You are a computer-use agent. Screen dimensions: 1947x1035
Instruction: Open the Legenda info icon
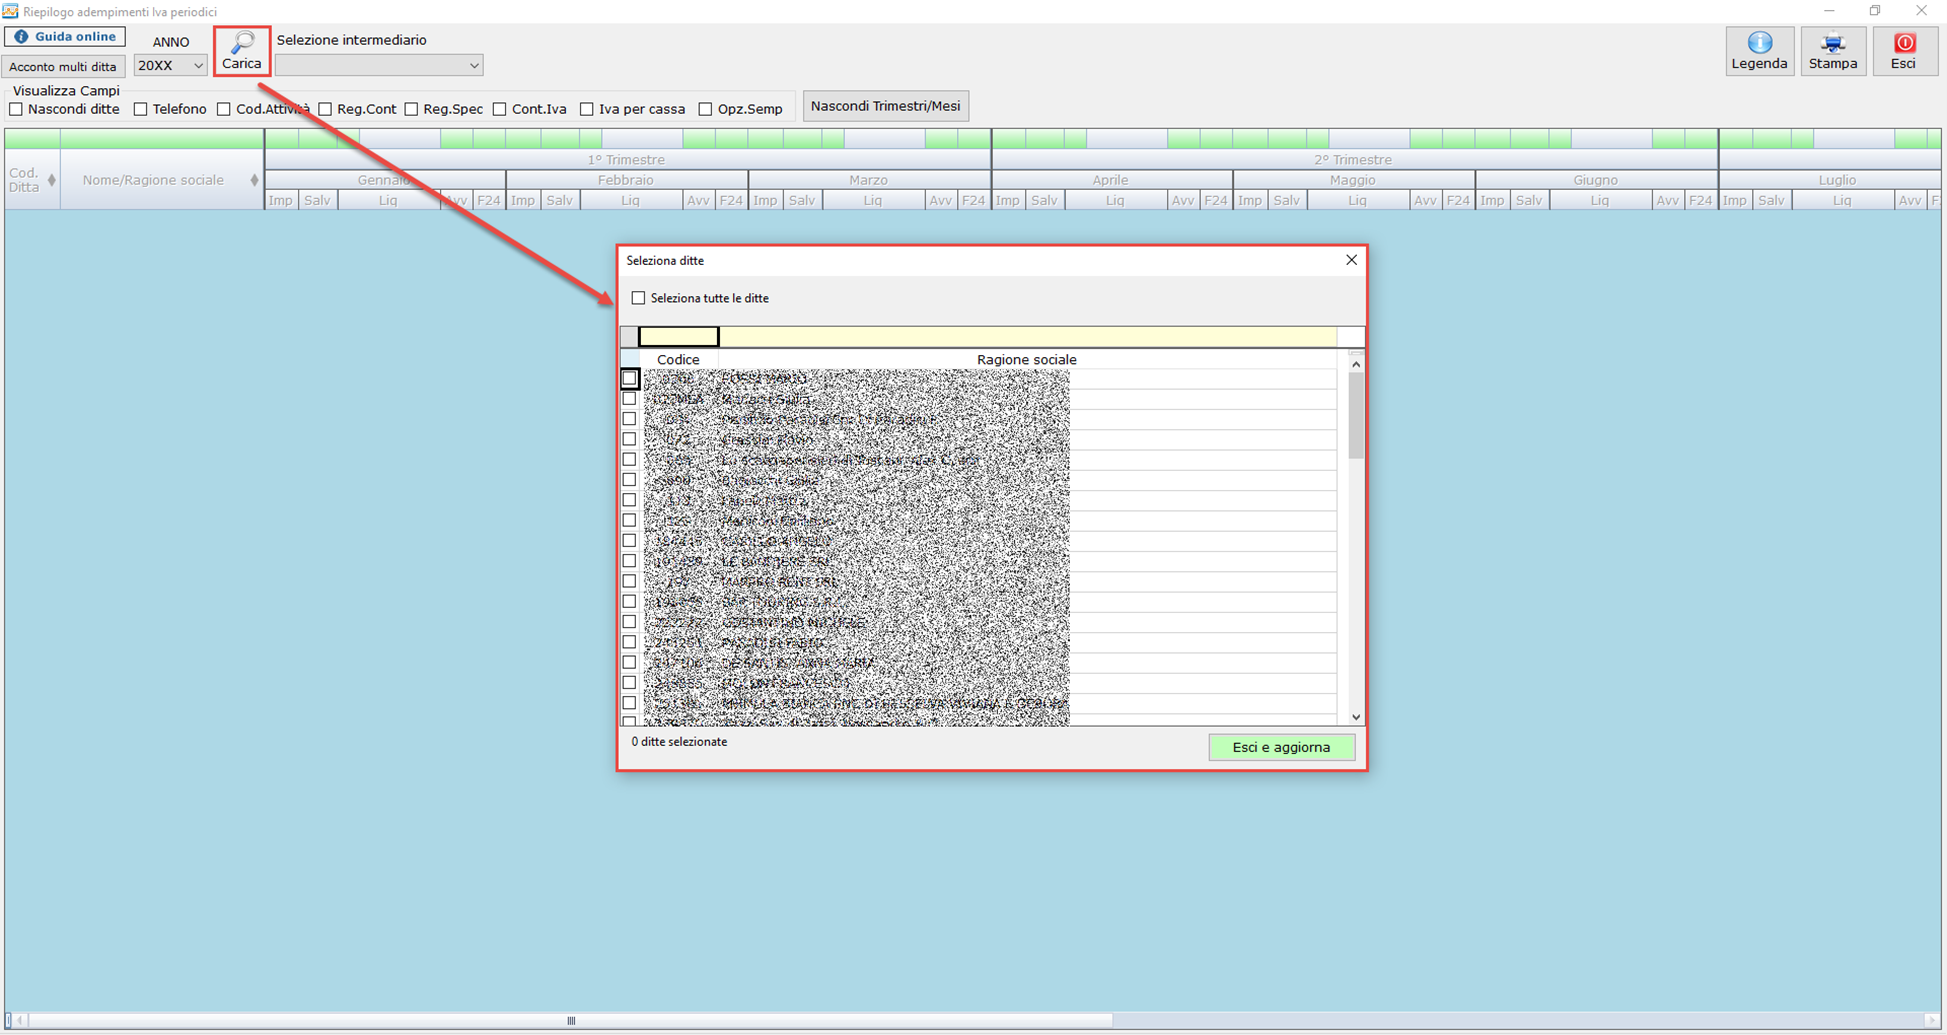(x=1759, y=43)
